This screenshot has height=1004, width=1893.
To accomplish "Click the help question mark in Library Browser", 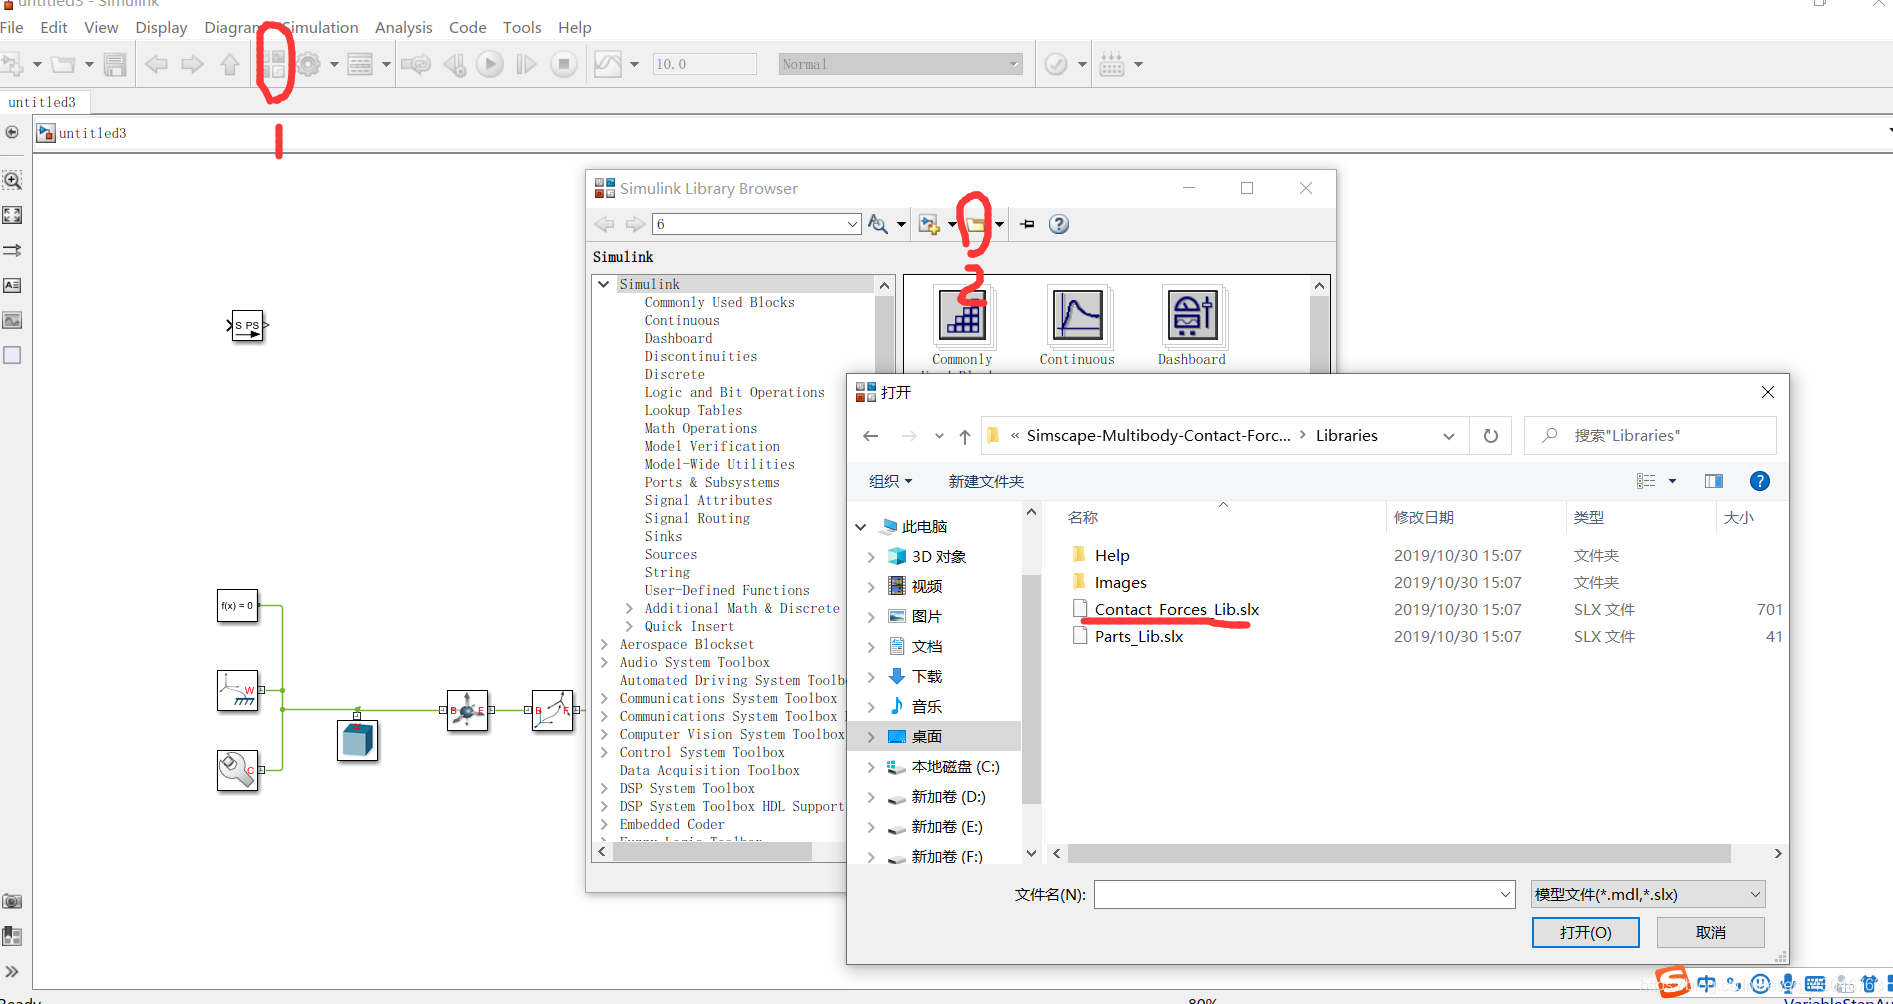I will 1059,224.
